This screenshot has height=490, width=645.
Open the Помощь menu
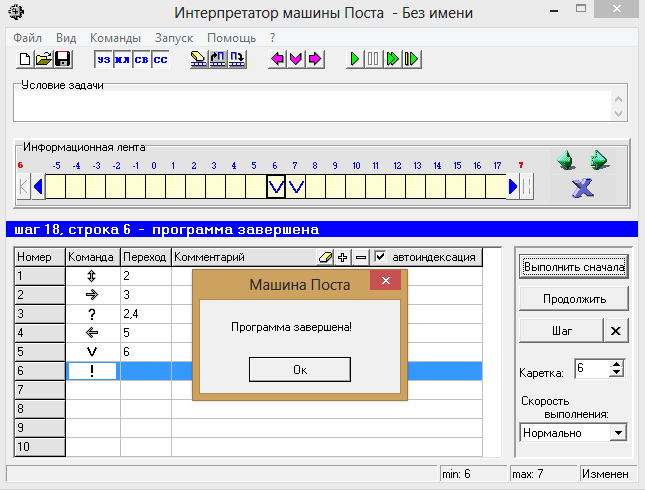[x=231, y=38]
